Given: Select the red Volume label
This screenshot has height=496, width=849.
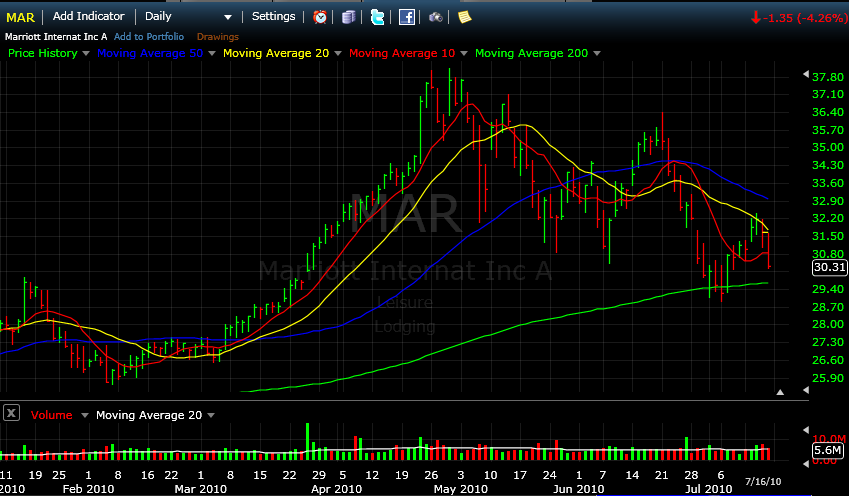Looking at the screenshot, I should (51, 415).
